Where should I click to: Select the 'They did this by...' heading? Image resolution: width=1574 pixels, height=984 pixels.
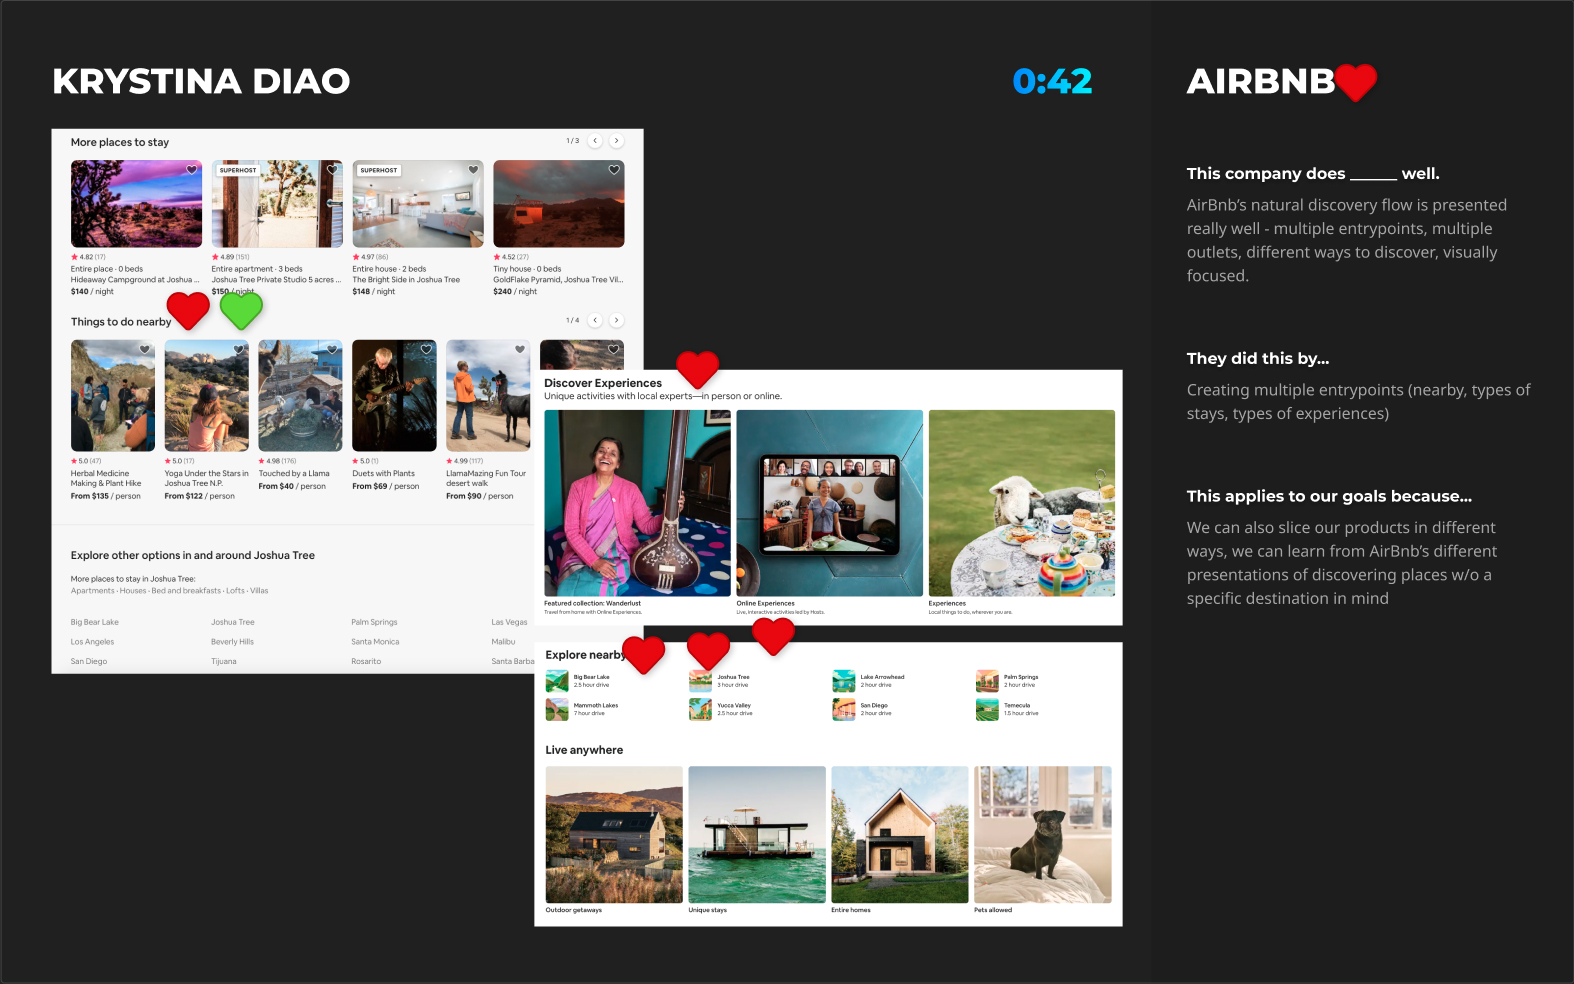point(1258,358)
